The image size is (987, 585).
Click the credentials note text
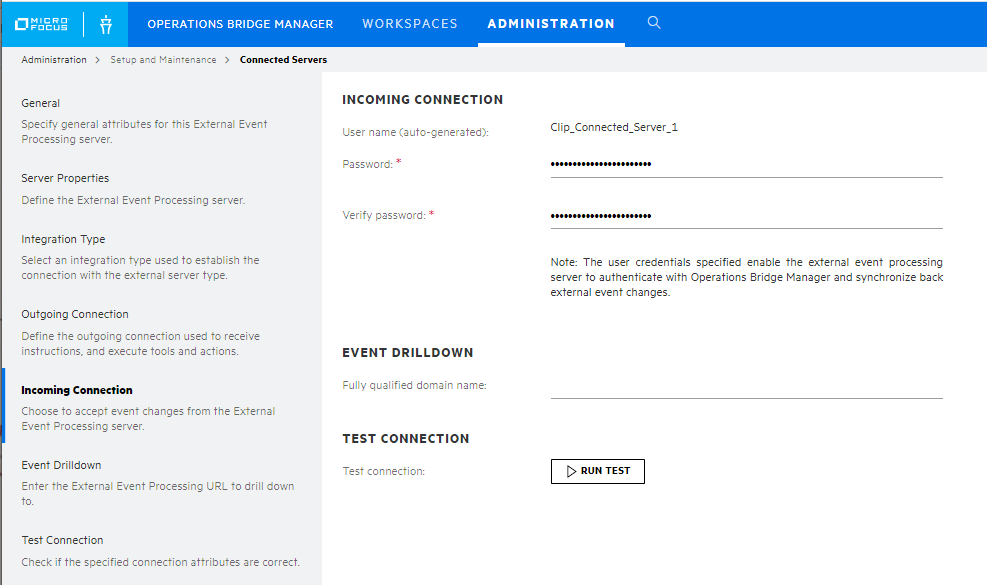(747, 277)
